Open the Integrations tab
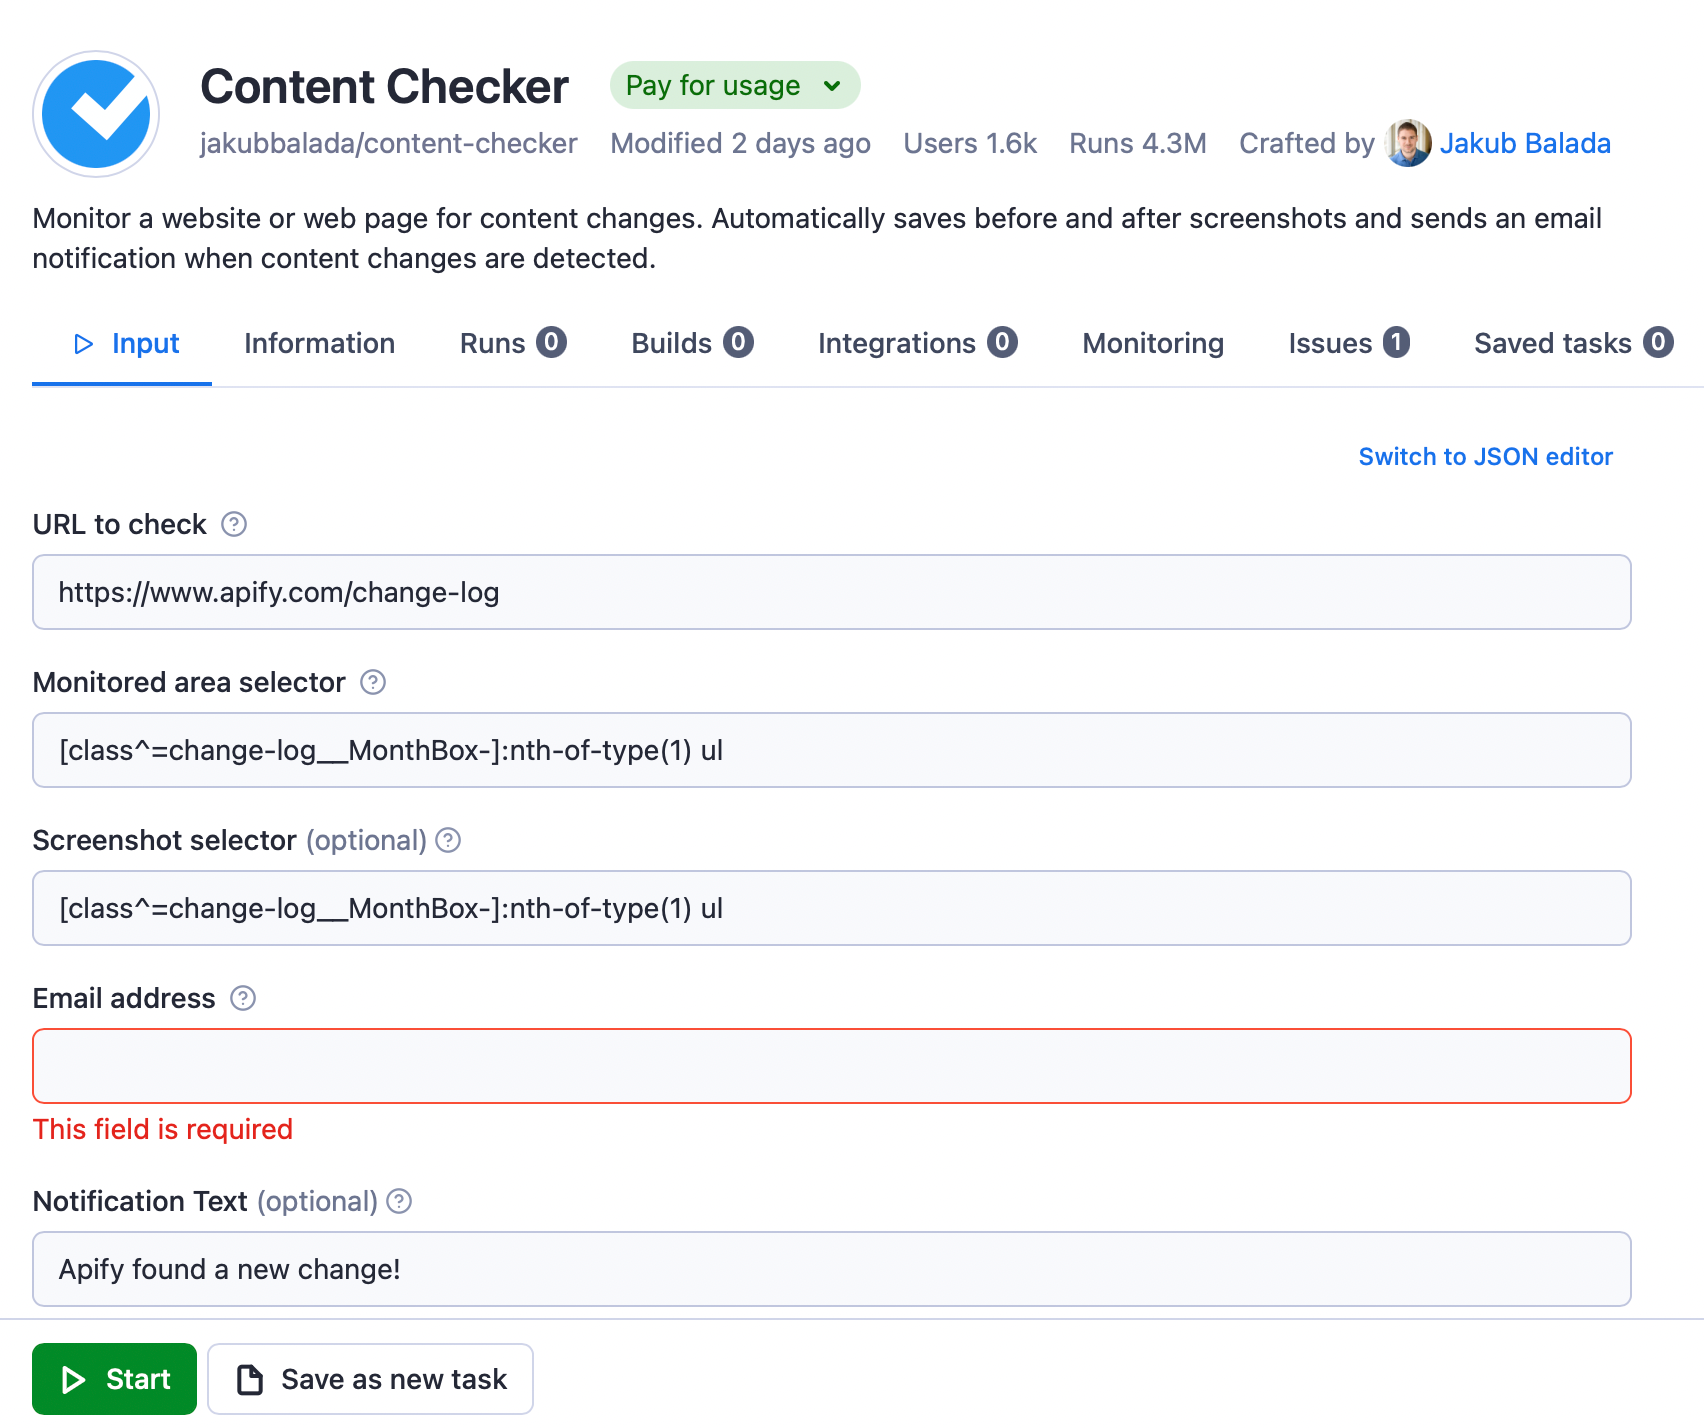This screenshot has width=1704, height=1428. (x=918, y=343)
